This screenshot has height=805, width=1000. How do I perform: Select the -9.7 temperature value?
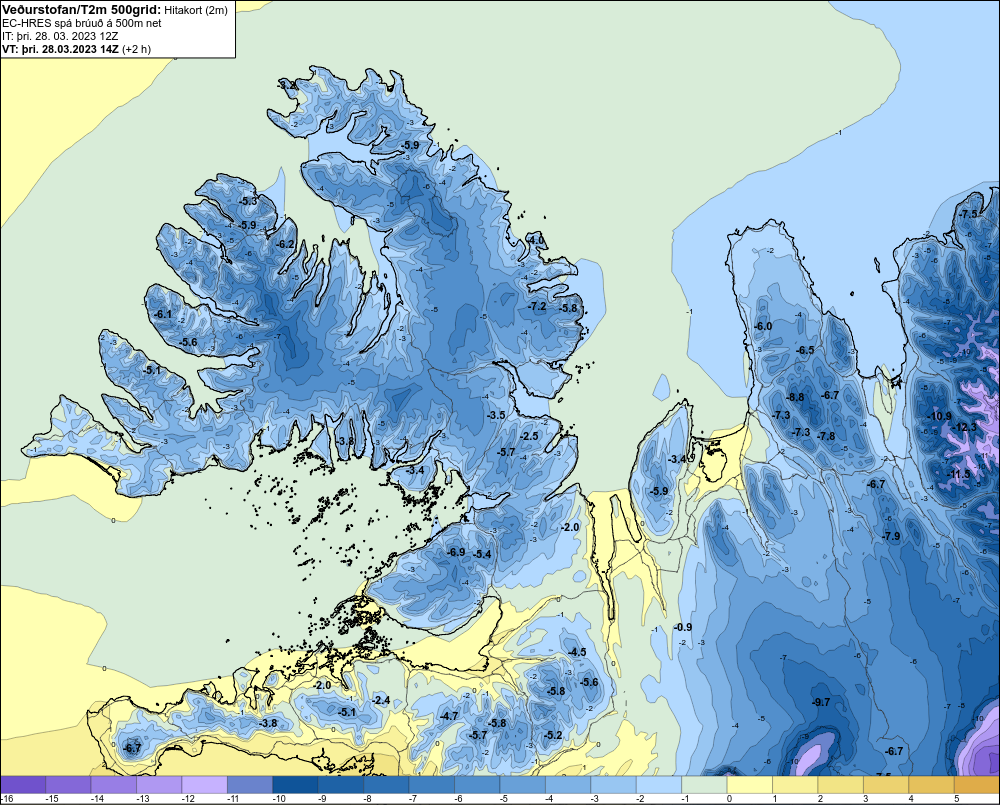click(x=821, y=702)
